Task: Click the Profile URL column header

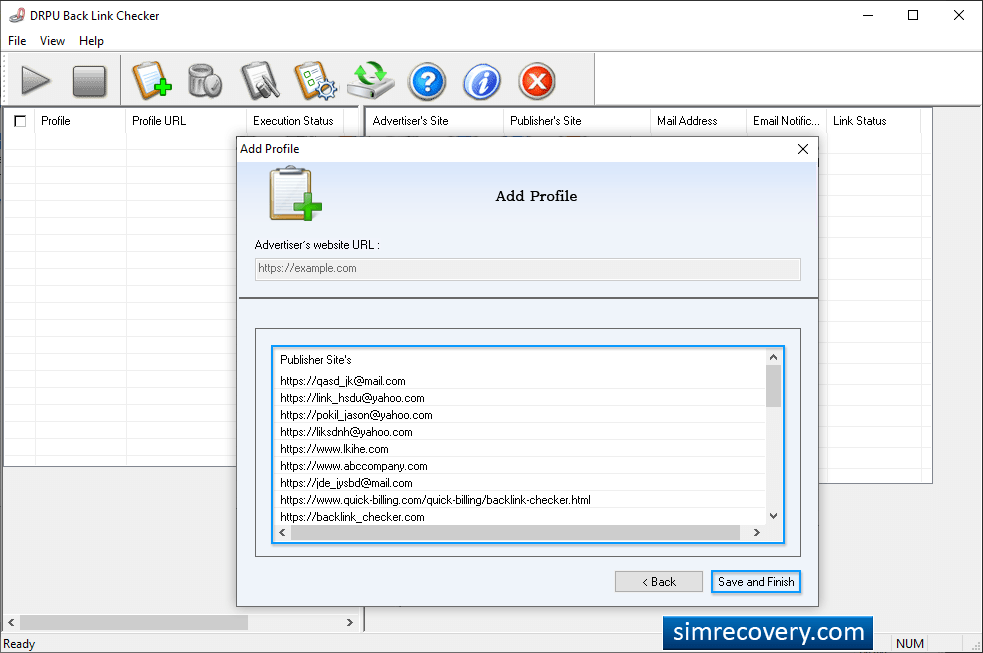Action: click(186, 121)
